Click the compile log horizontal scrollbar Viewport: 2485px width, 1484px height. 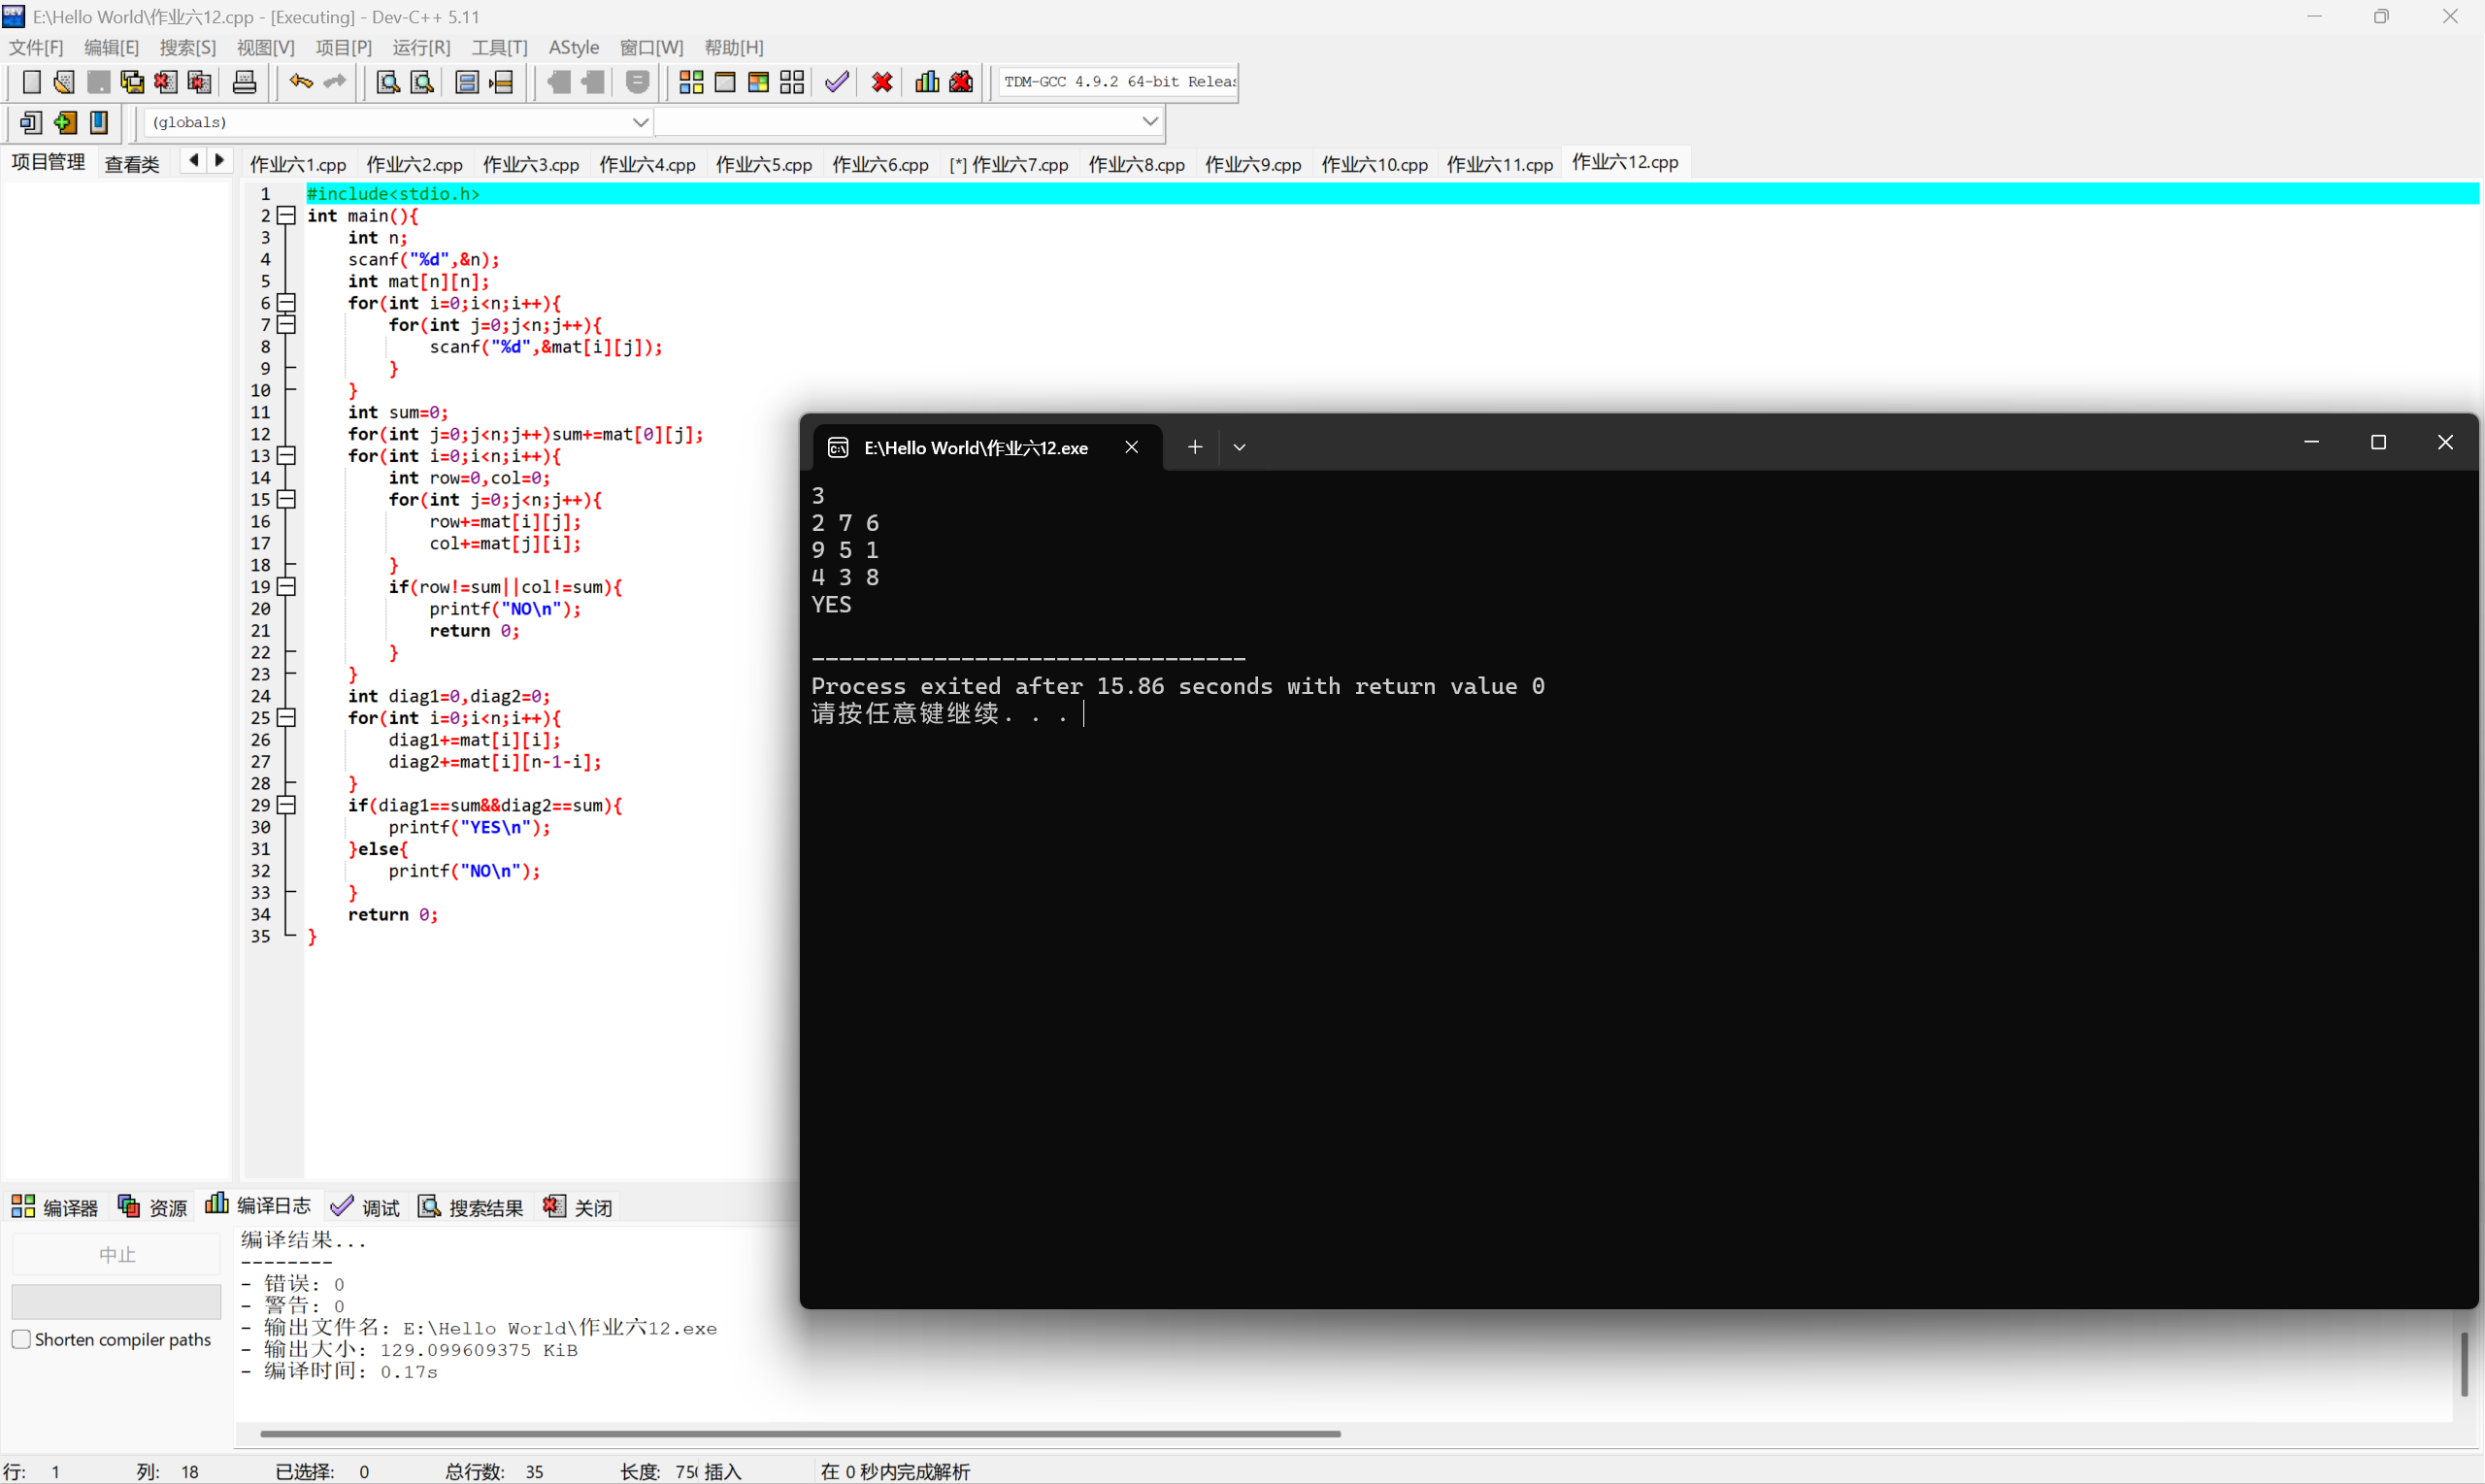pos(800,1433)
